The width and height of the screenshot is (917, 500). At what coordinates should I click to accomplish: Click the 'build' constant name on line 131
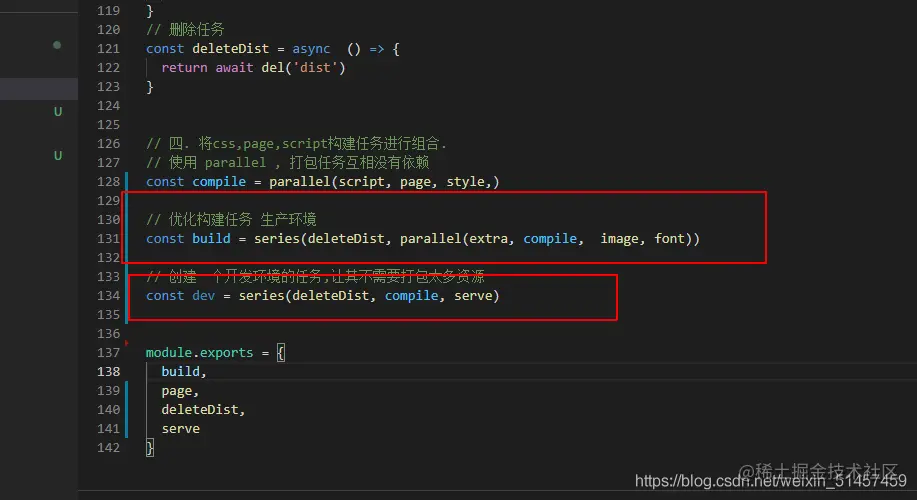(211, 238)
